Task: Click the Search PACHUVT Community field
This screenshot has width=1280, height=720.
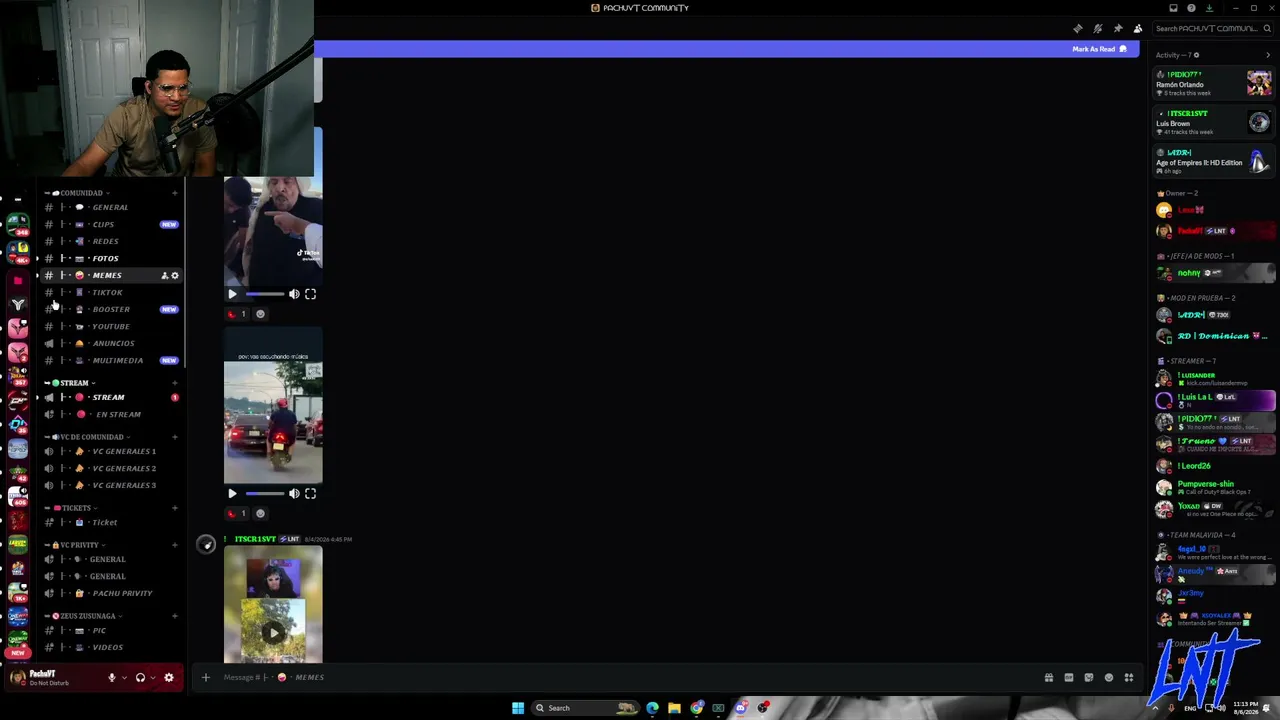Action: (x=1212, y=28)
